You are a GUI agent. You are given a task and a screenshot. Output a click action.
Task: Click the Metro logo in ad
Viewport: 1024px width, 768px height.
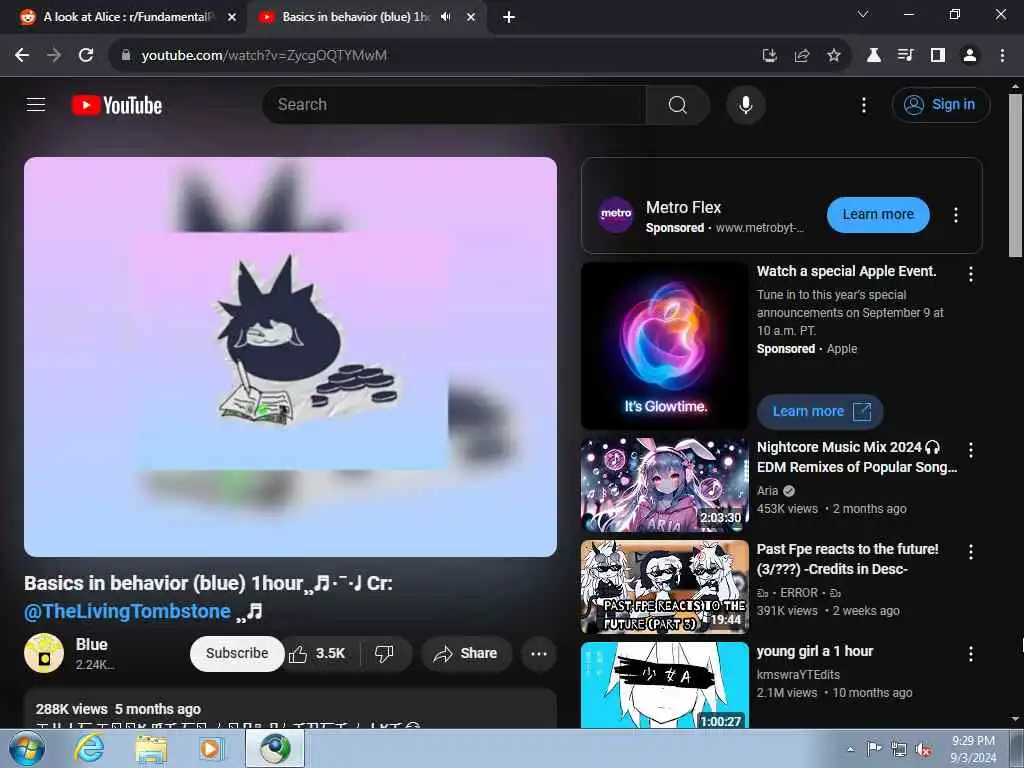[x=616, y=214]
